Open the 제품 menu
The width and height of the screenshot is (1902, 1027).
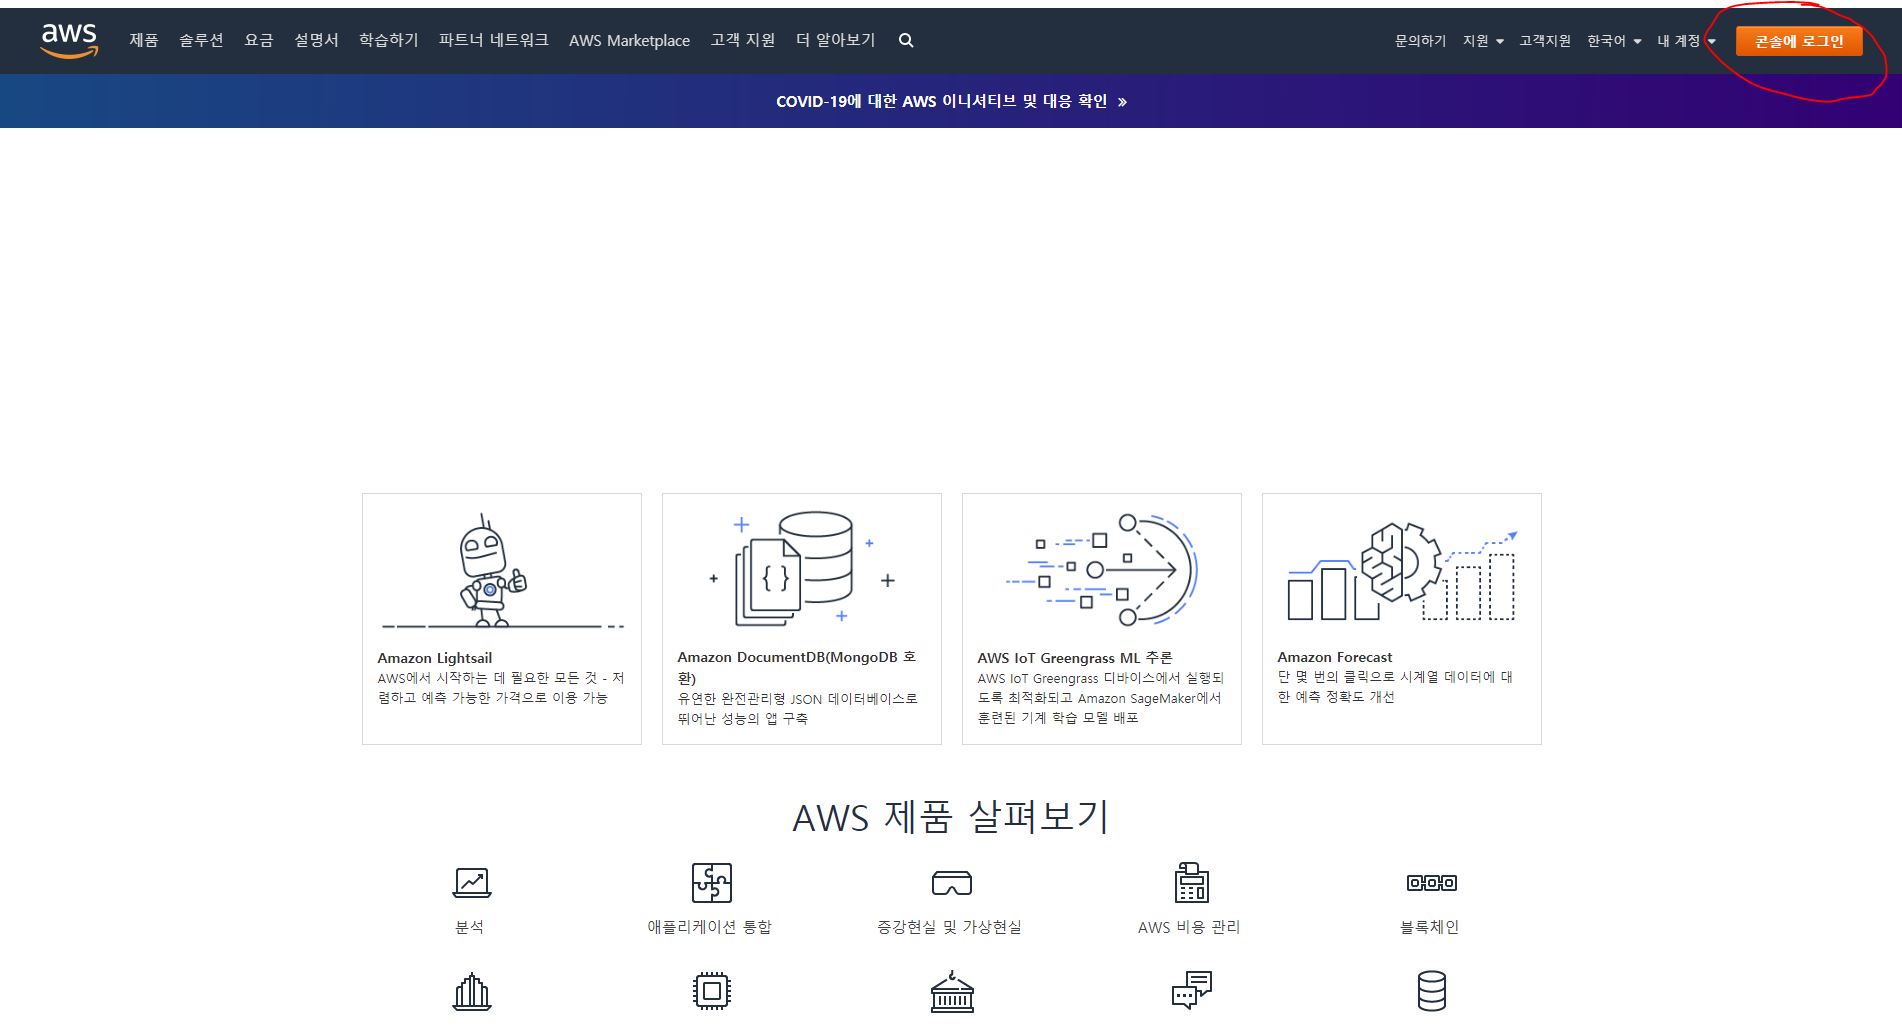(144, 40)
